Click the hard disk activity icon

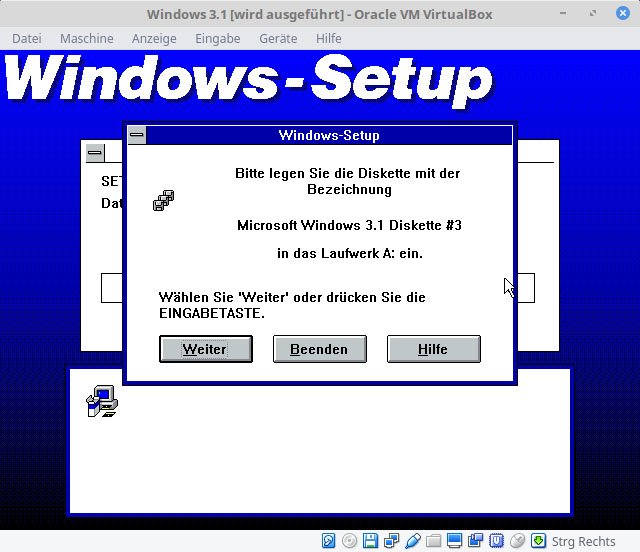tap(329, 541)
